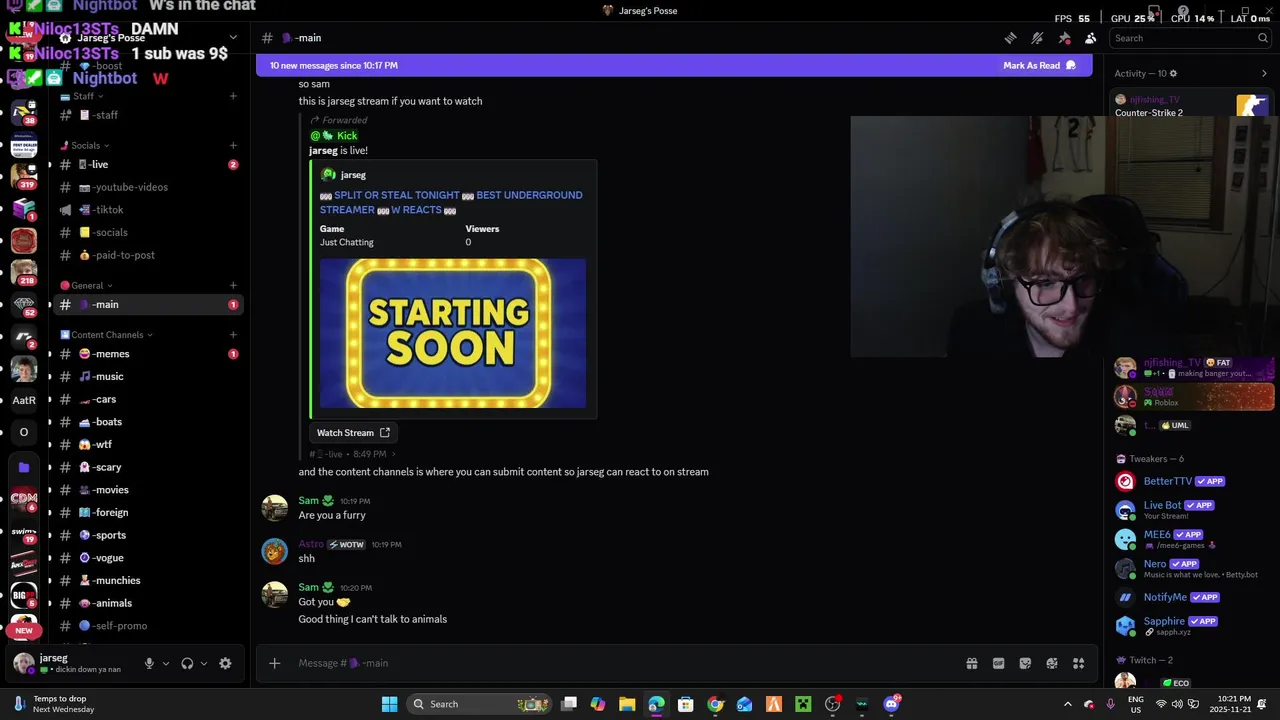Open the -music channel
This screenshot has height=720, width=1280.
(148, 376)
